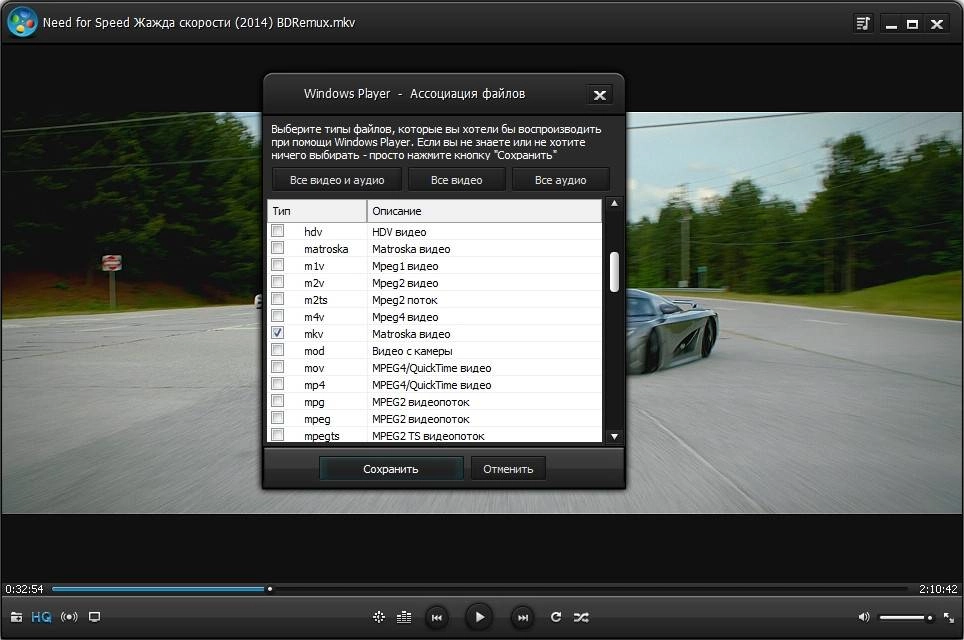
Task: Sort by the 'Описание' column header
Action: point(484,211)
